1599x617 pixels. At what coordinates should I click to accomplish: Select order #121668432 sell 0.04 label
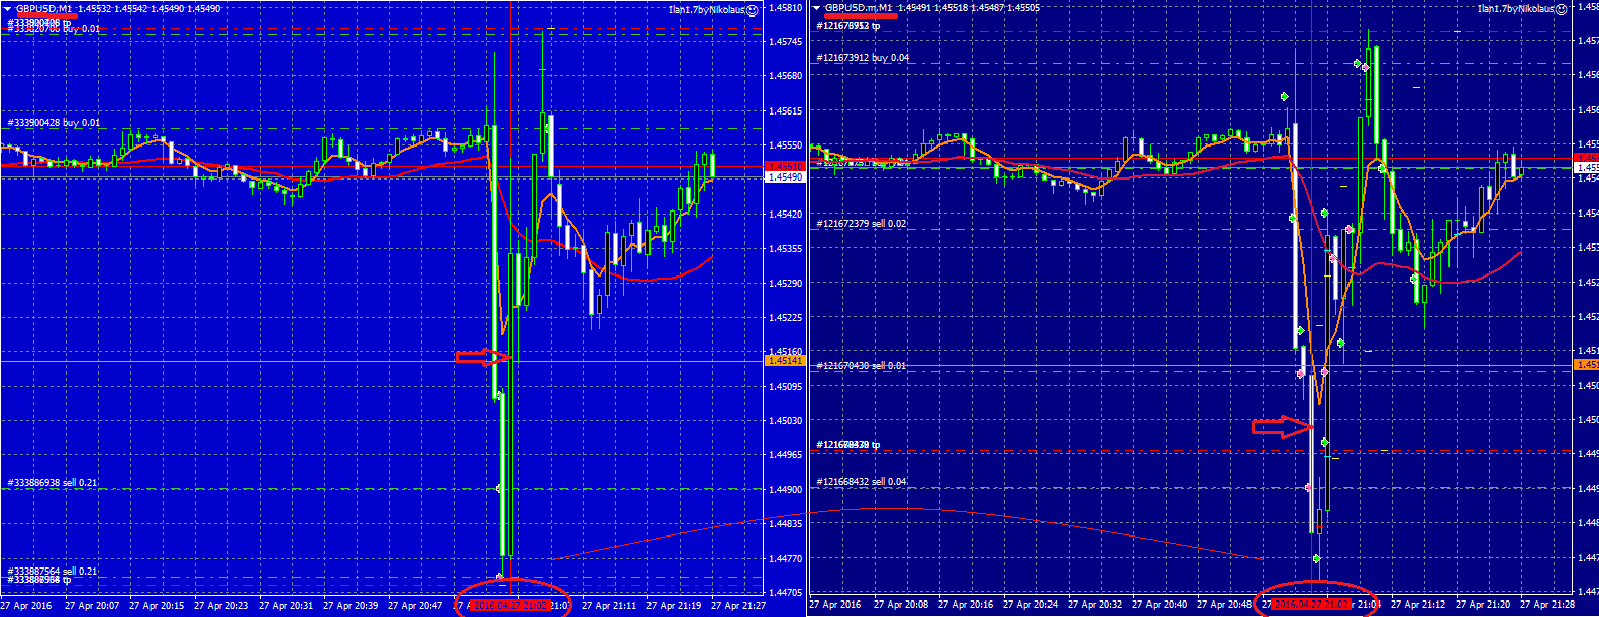click(861, 482)
